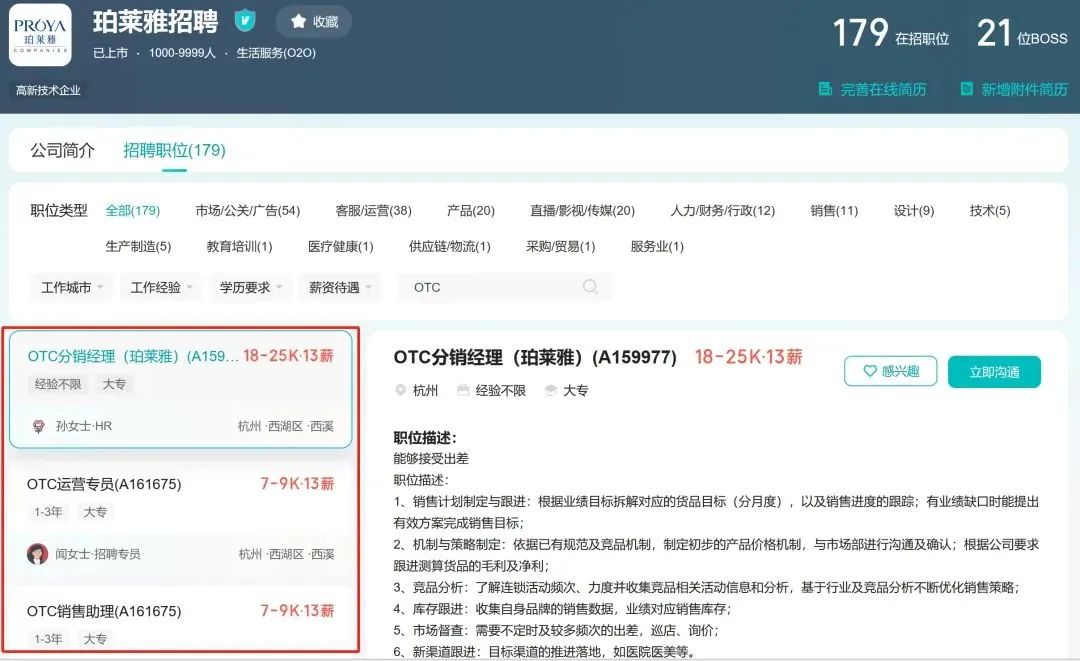The image size is (1080, 661).
Task: Filter by 采购/贸易(1)
Action: click(560, 246)
